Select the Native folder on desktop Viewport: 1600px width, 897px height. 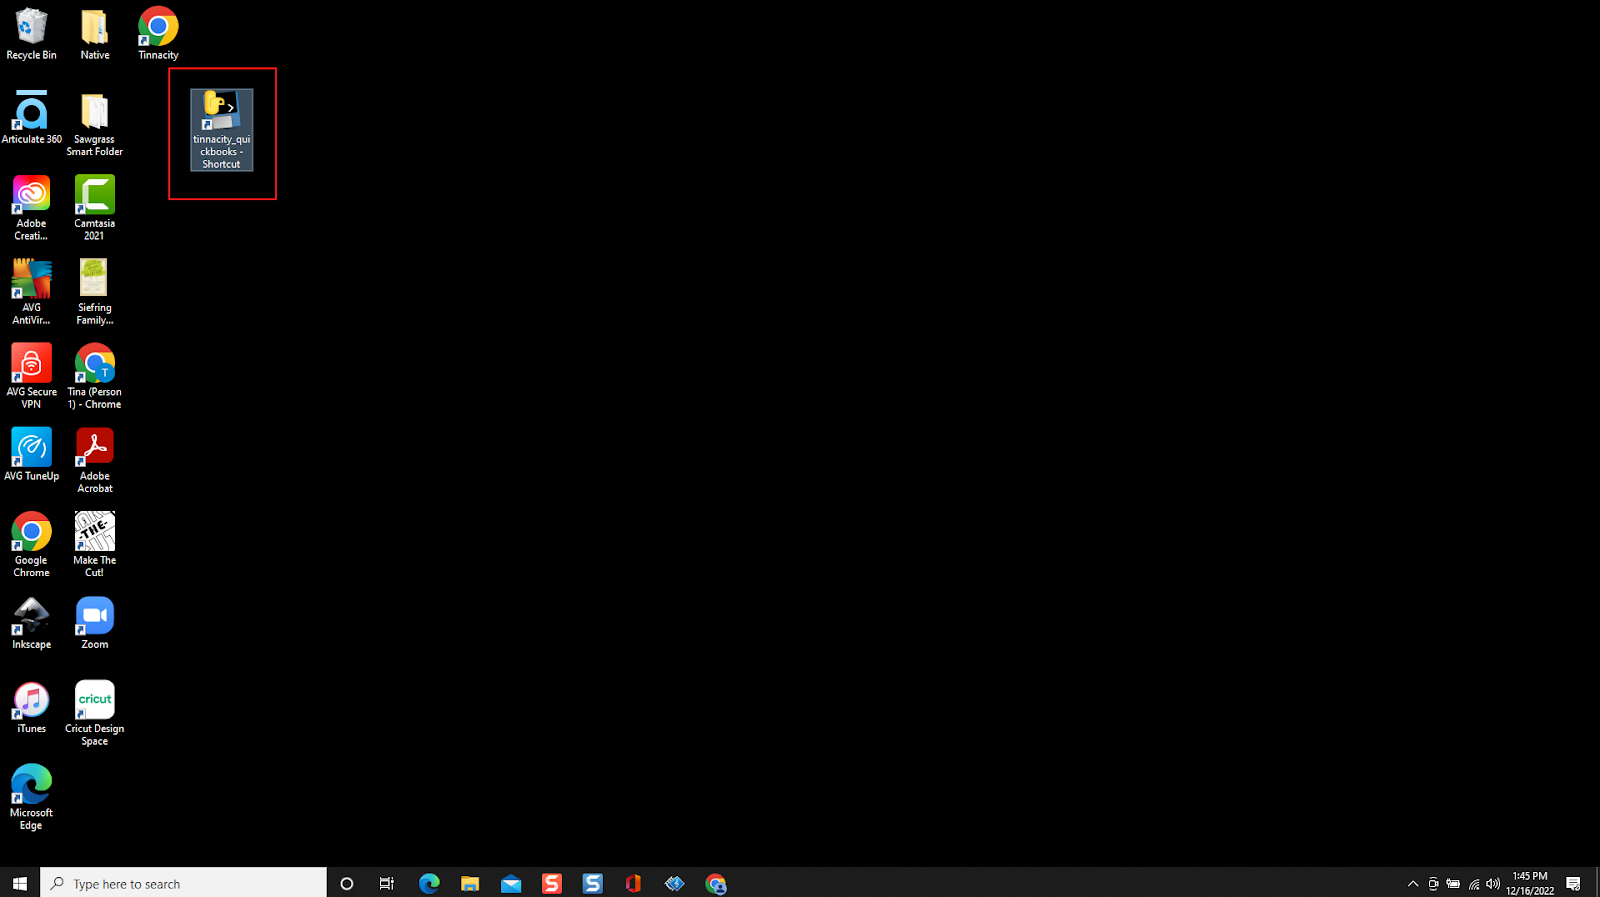[95, 34]
